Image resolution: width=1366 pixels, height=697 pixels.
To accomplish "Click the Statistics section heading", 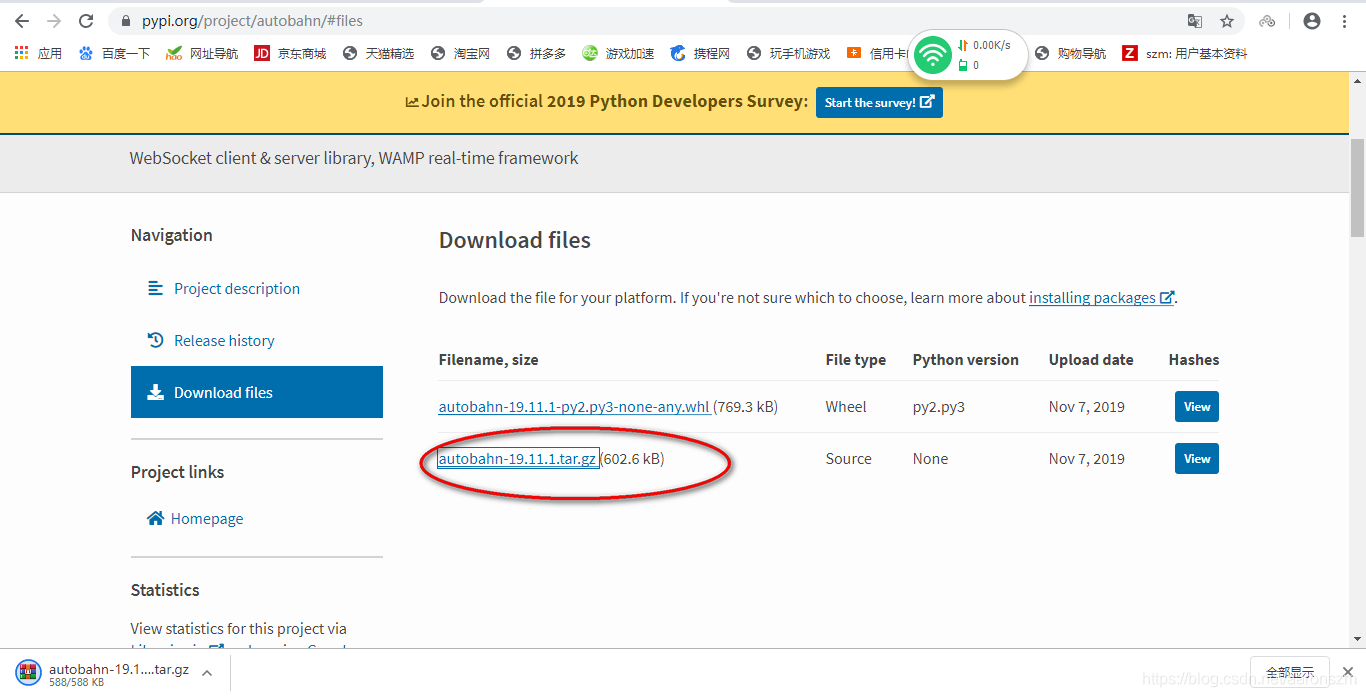I will point(165,590).
